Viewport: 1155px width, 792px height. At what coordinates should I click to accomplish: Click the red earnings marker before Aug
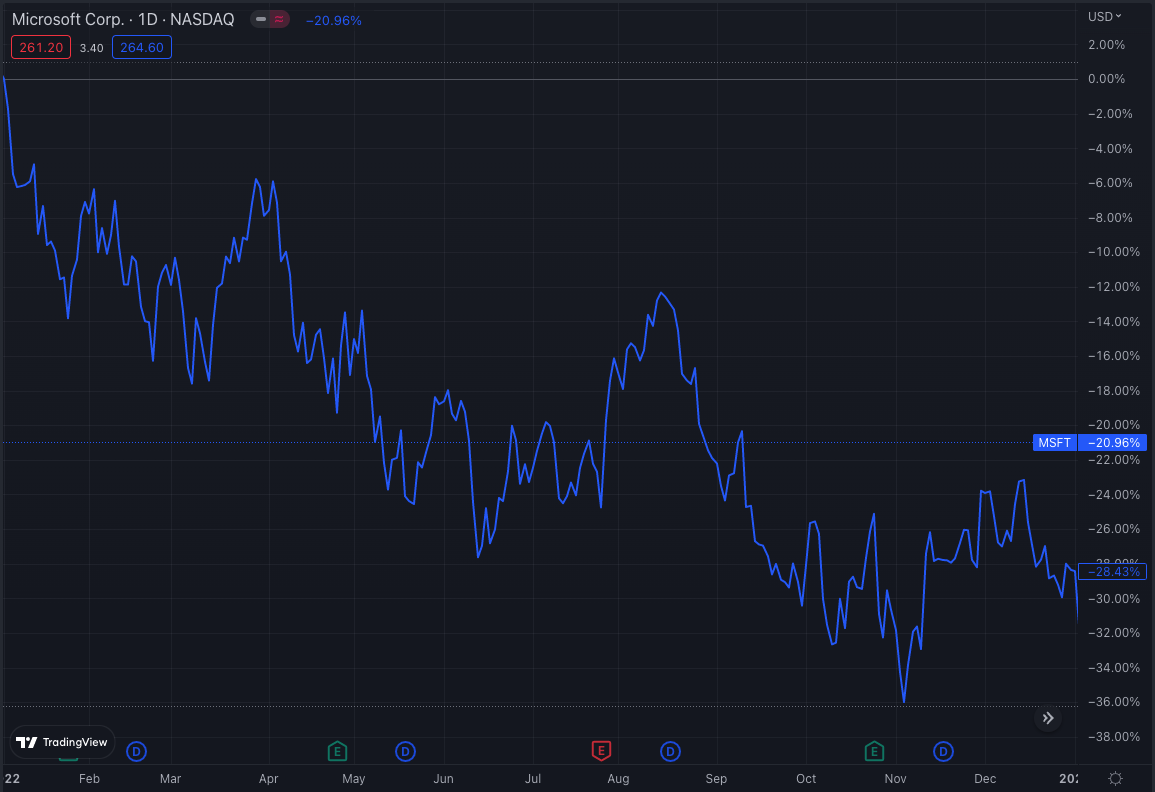601,750
